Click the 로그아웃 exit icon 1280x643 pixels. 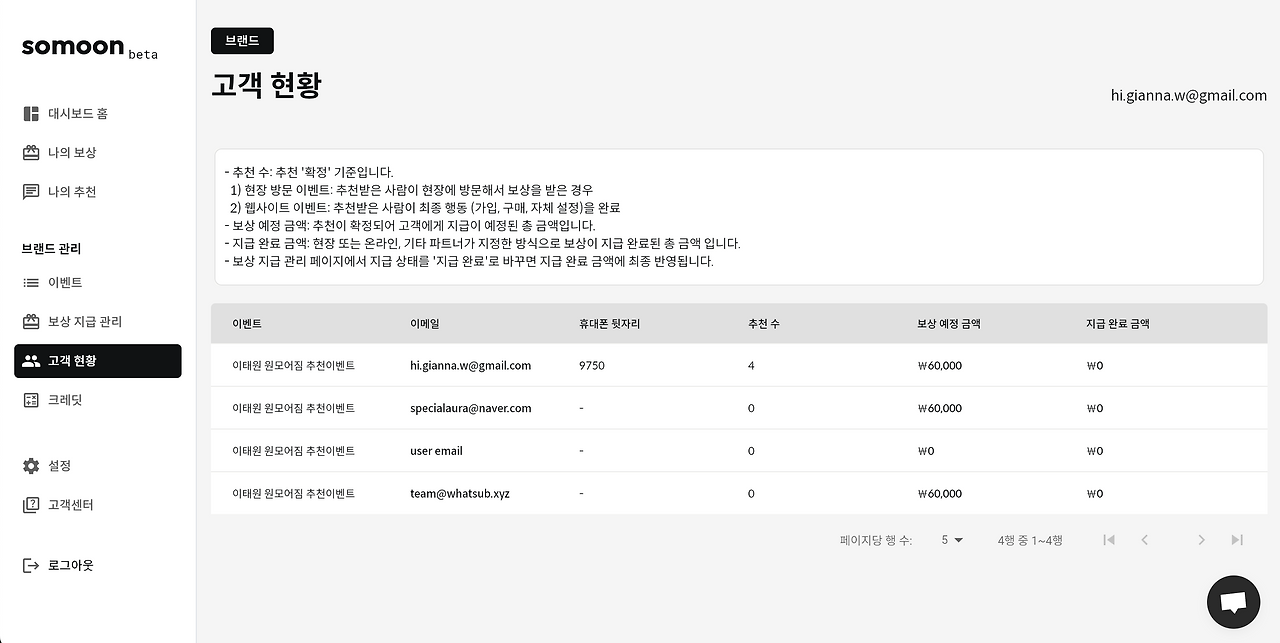tap(33, 564)
